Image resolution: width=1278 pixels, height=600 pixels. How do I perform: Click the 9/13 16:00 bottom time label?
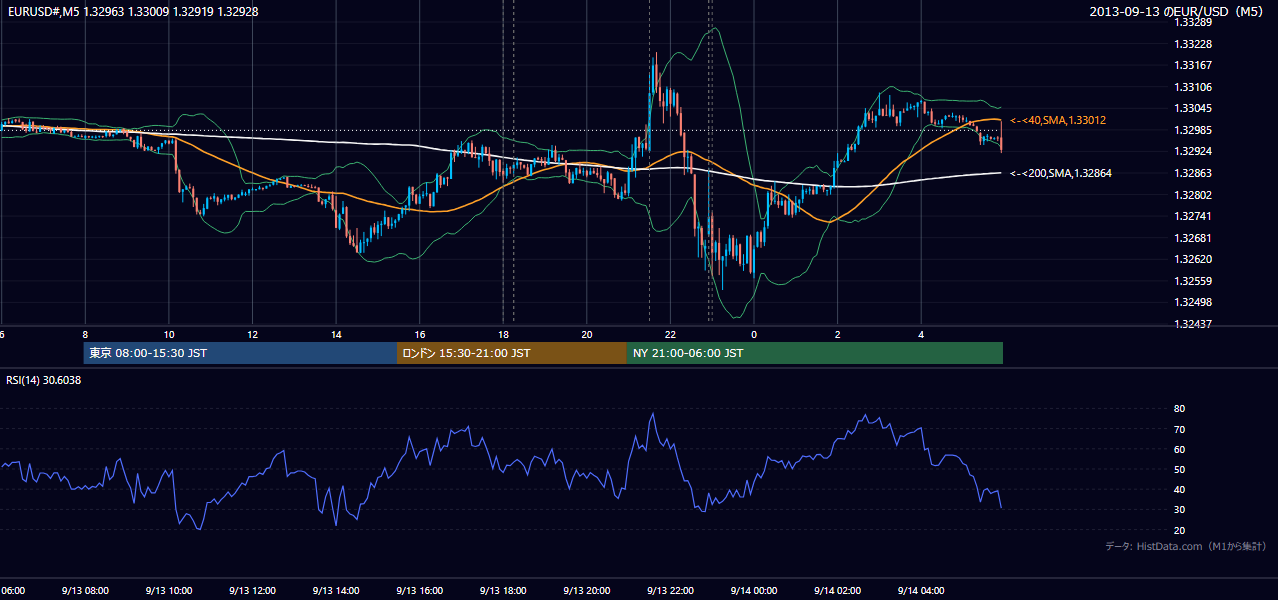coord(420,591)
